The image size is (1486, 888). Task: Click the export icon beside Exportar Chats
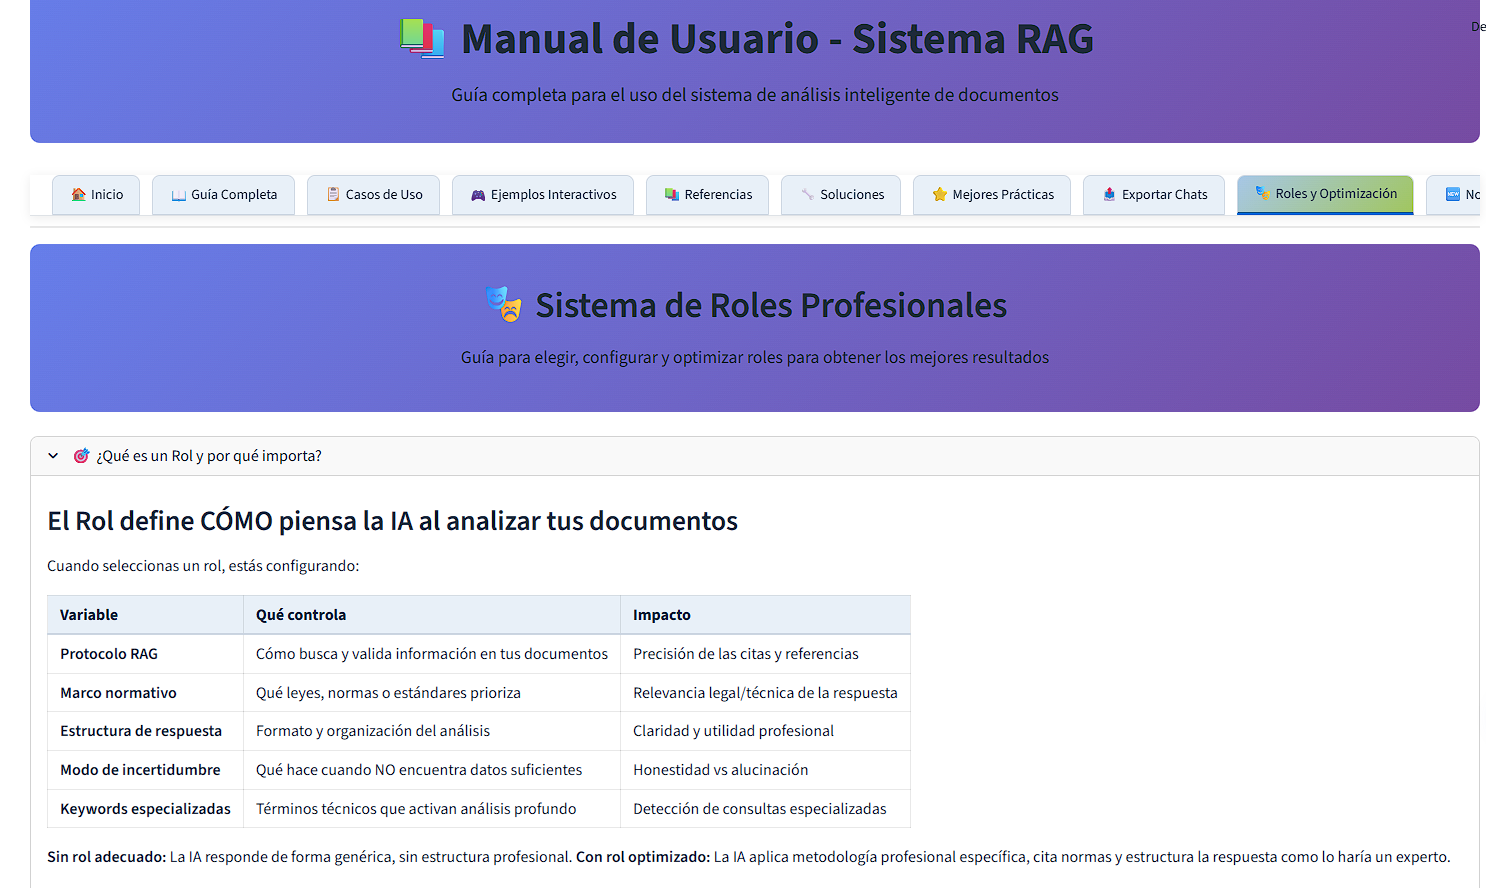pos(1109,195)
